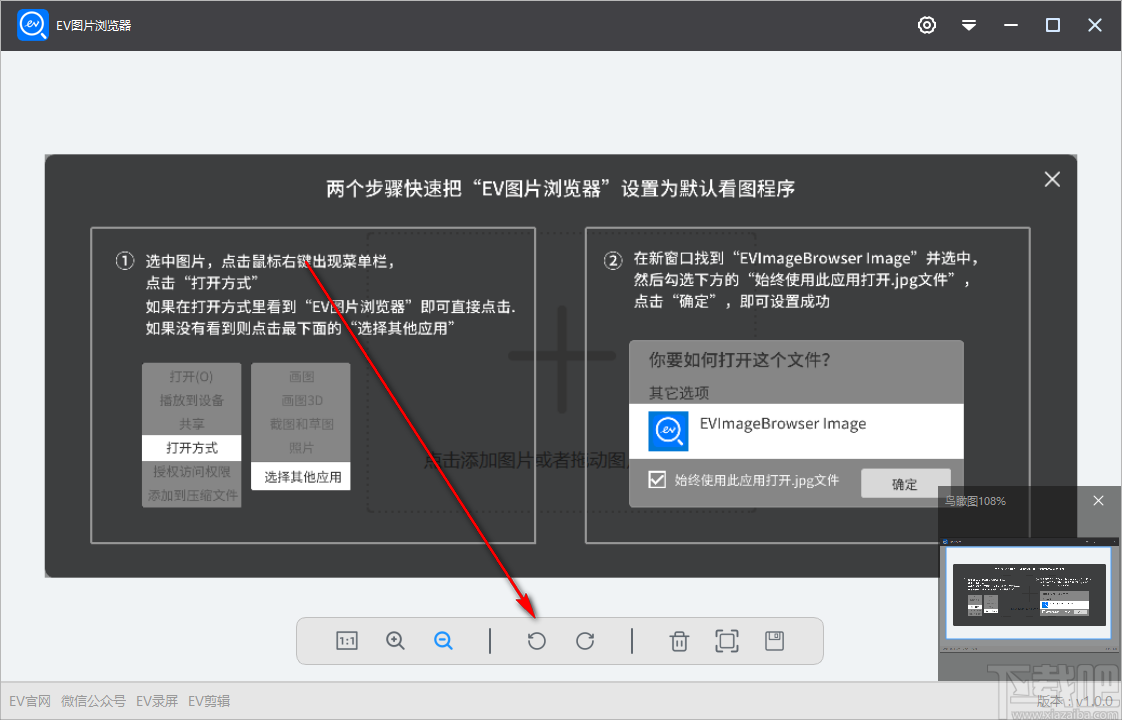Select the 1:1 actual size icon
Image resolution: width=1122 pixels, height=720 pixels.
click(346, 640)
